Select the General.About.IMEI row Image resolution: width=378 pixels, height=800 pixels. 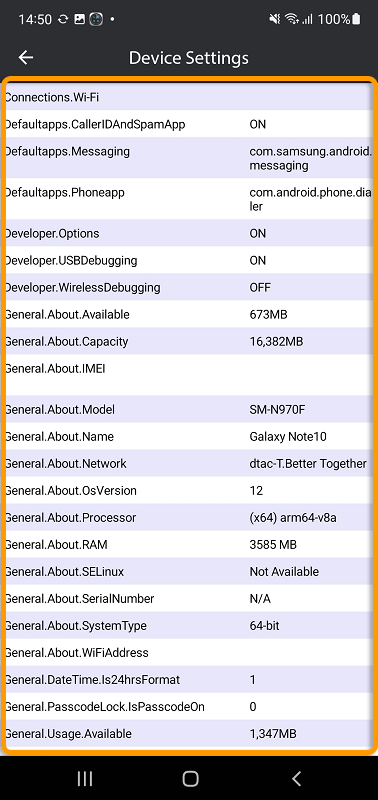point(189,375)
